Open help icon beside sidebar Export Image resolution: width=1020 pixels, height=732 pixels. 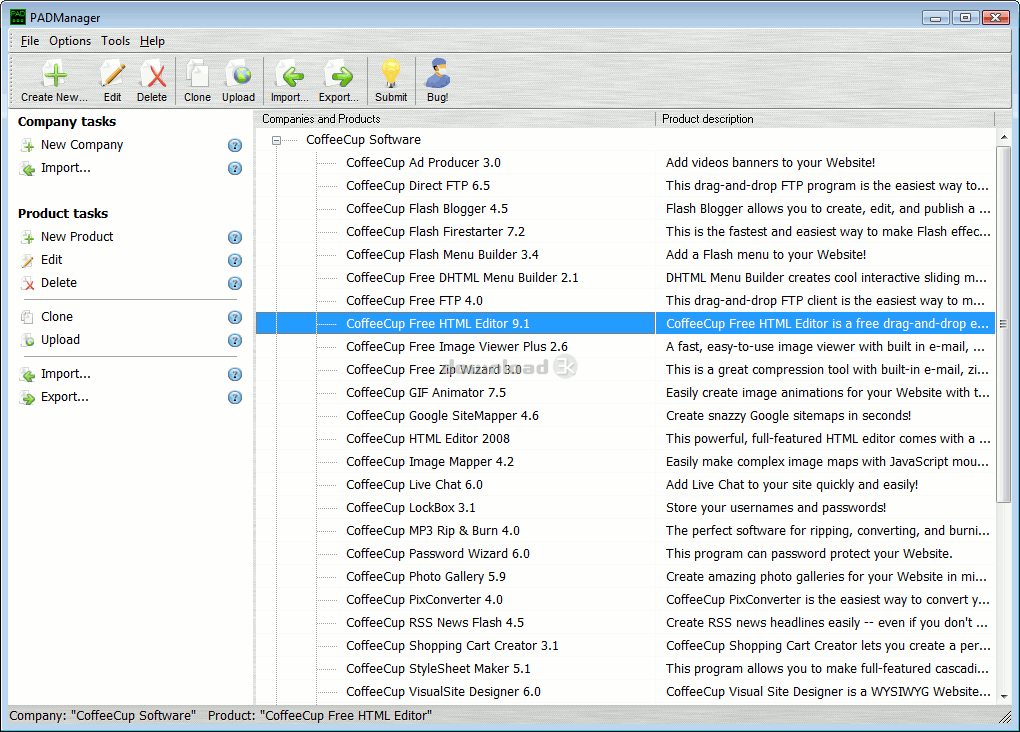235,397
